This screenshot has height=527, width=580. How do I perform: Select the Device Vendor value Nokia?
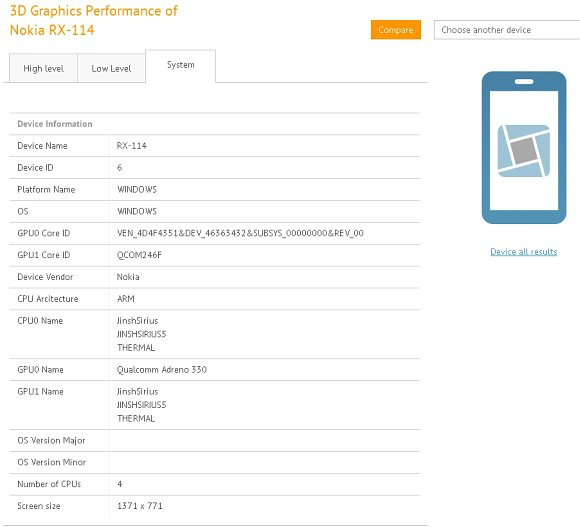[128, 277]
